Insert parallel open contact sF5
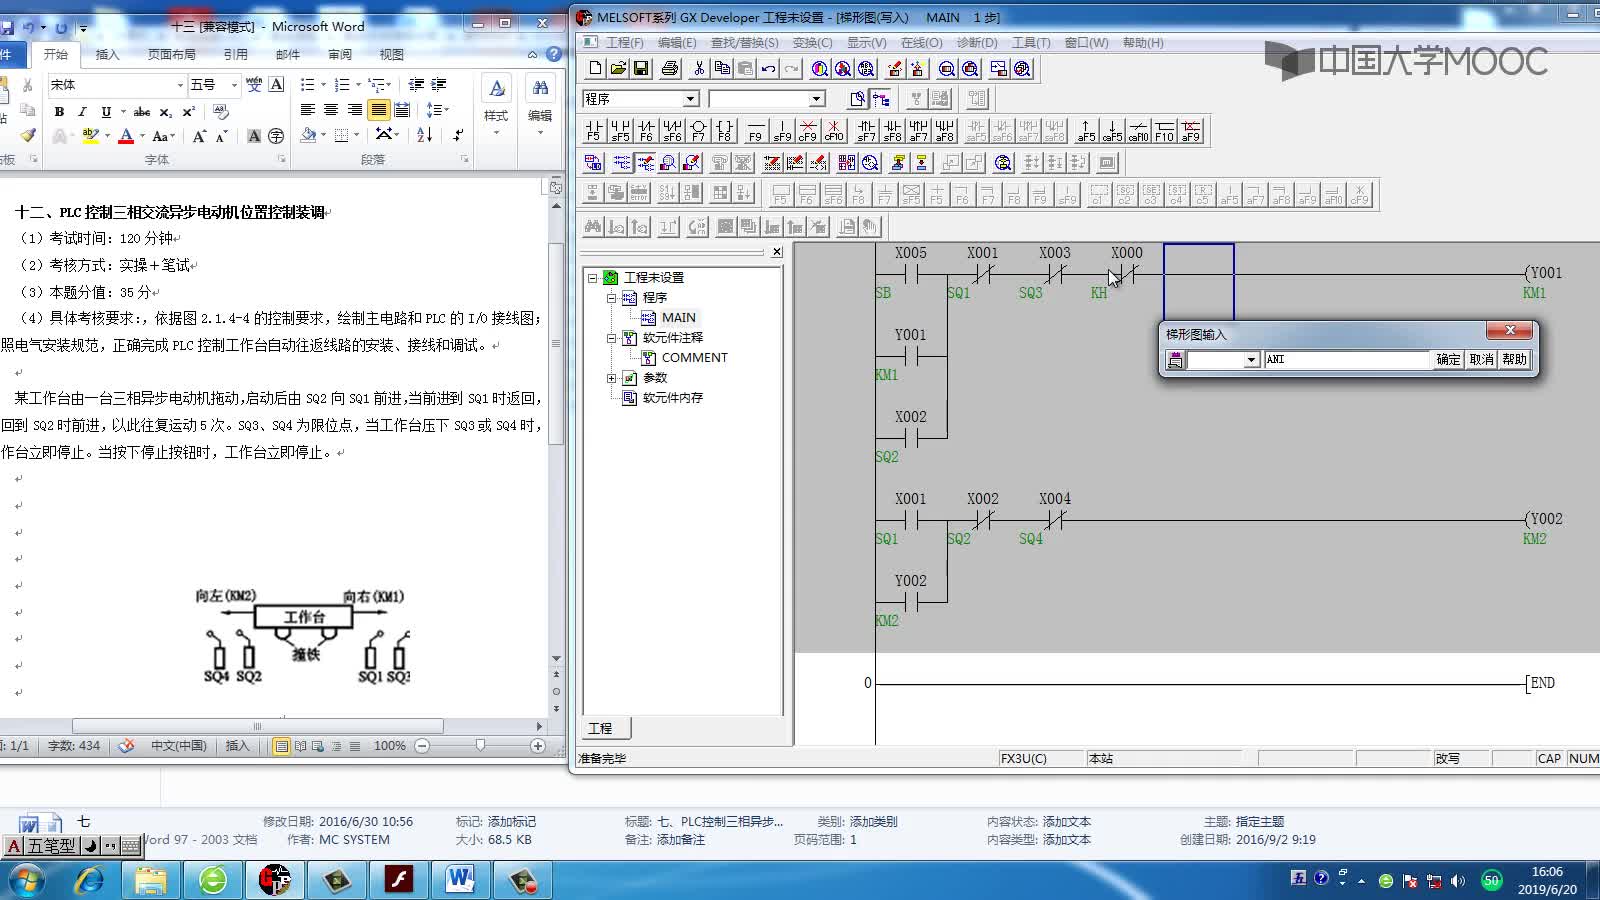This screenshot has height=900, width=1600. point(620,131)
